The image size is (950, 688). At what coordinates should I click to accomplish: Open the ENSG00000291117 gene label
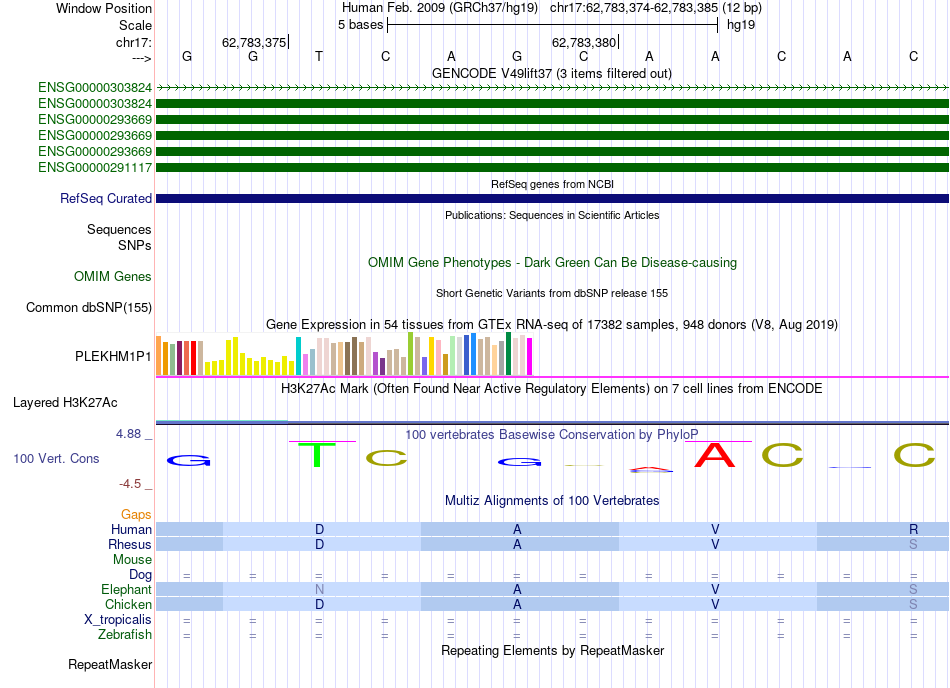pyautogui.click(x=95, y=168)
